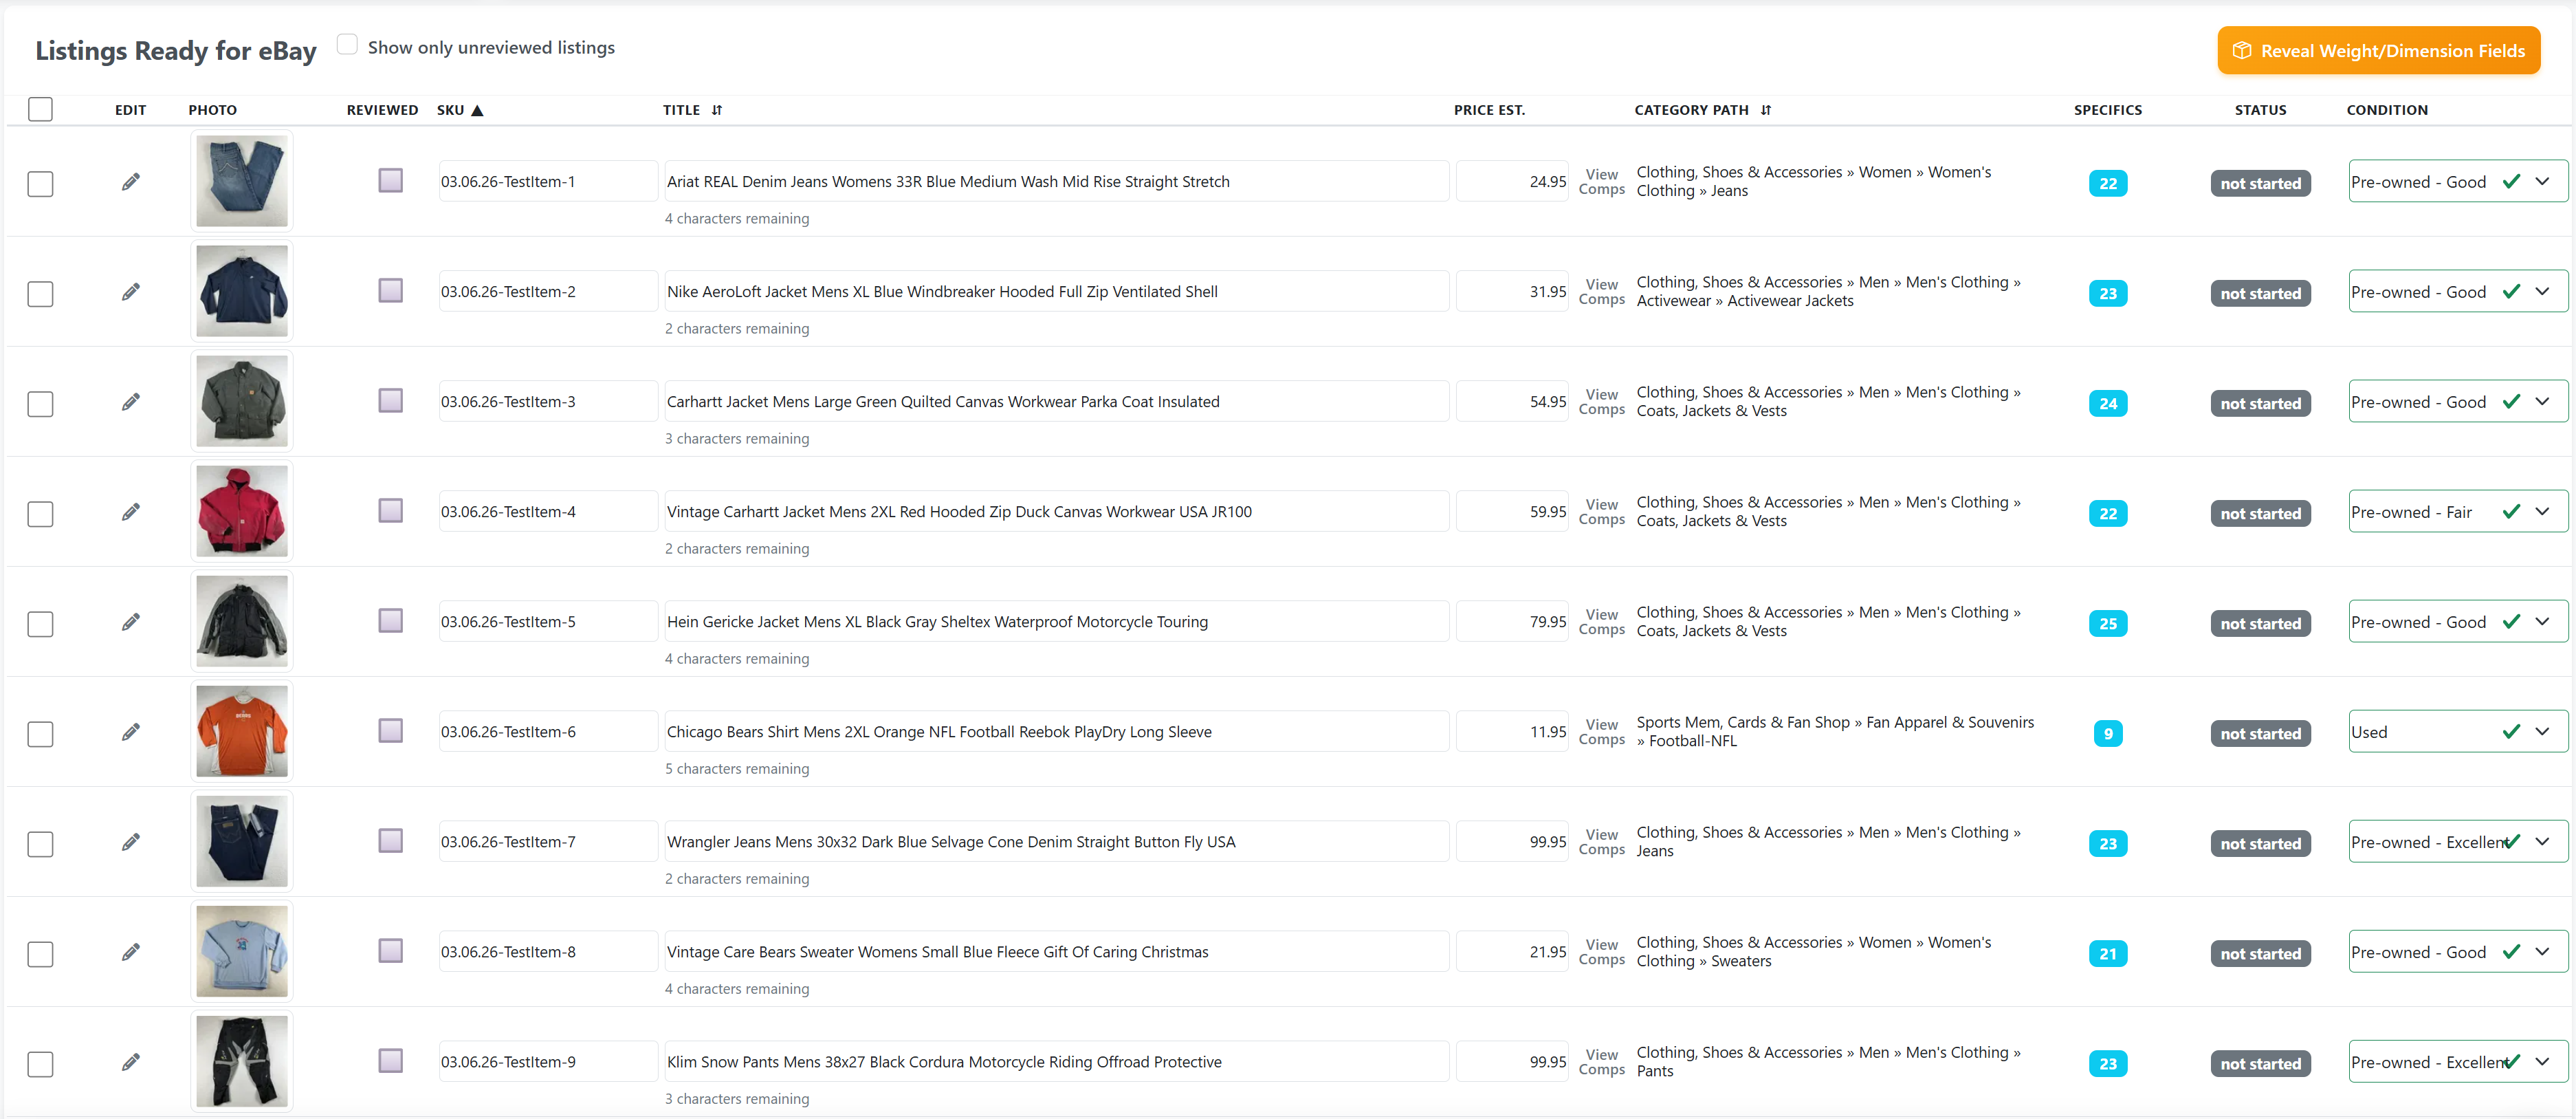Open edit pencil for Nike AeroLoft jacket
Screen dimensions: 2576x1119
click(131, 291)
